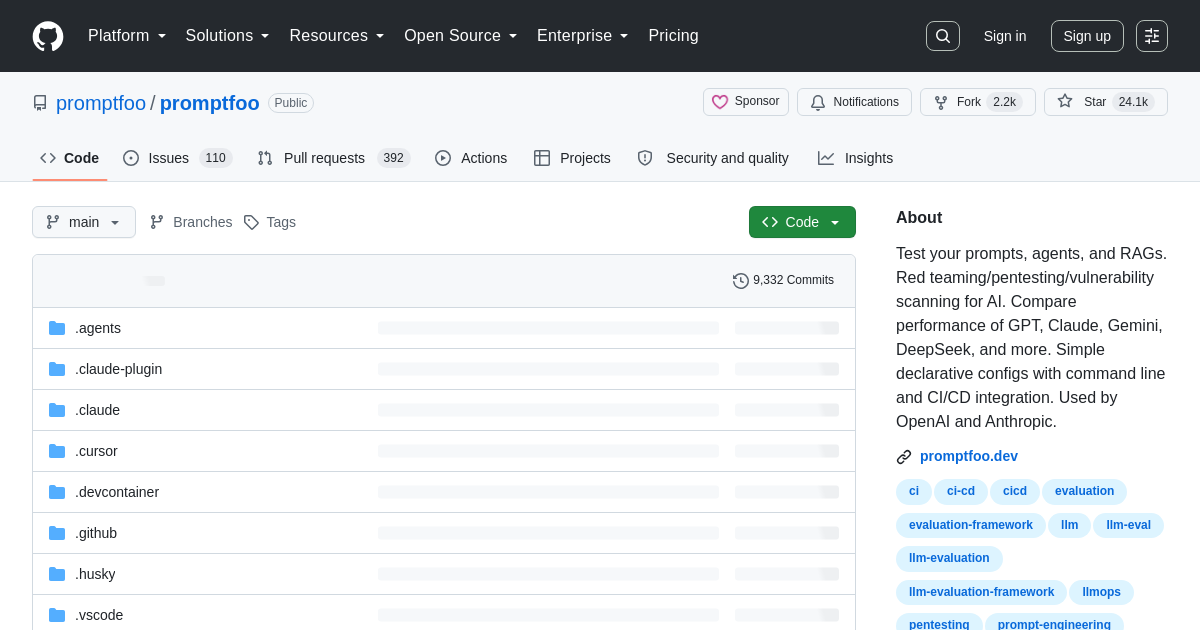Click the 24.1k star count
Viewport: 1200px width, 630px height.
1133,102
